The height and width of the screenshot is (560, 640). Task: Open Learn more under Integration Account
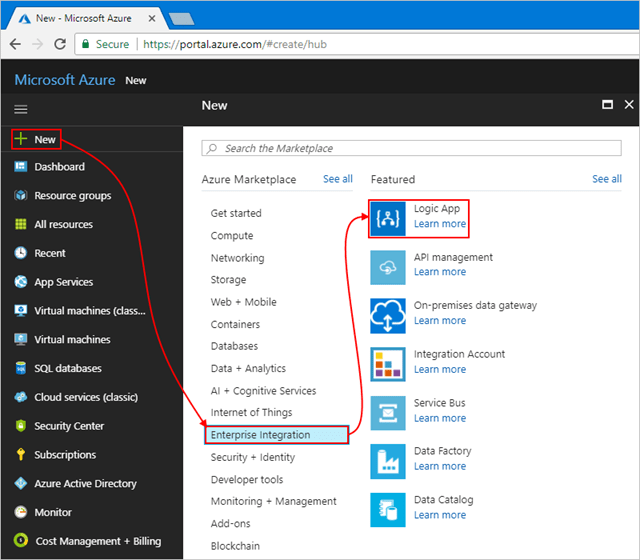(440, 369)
